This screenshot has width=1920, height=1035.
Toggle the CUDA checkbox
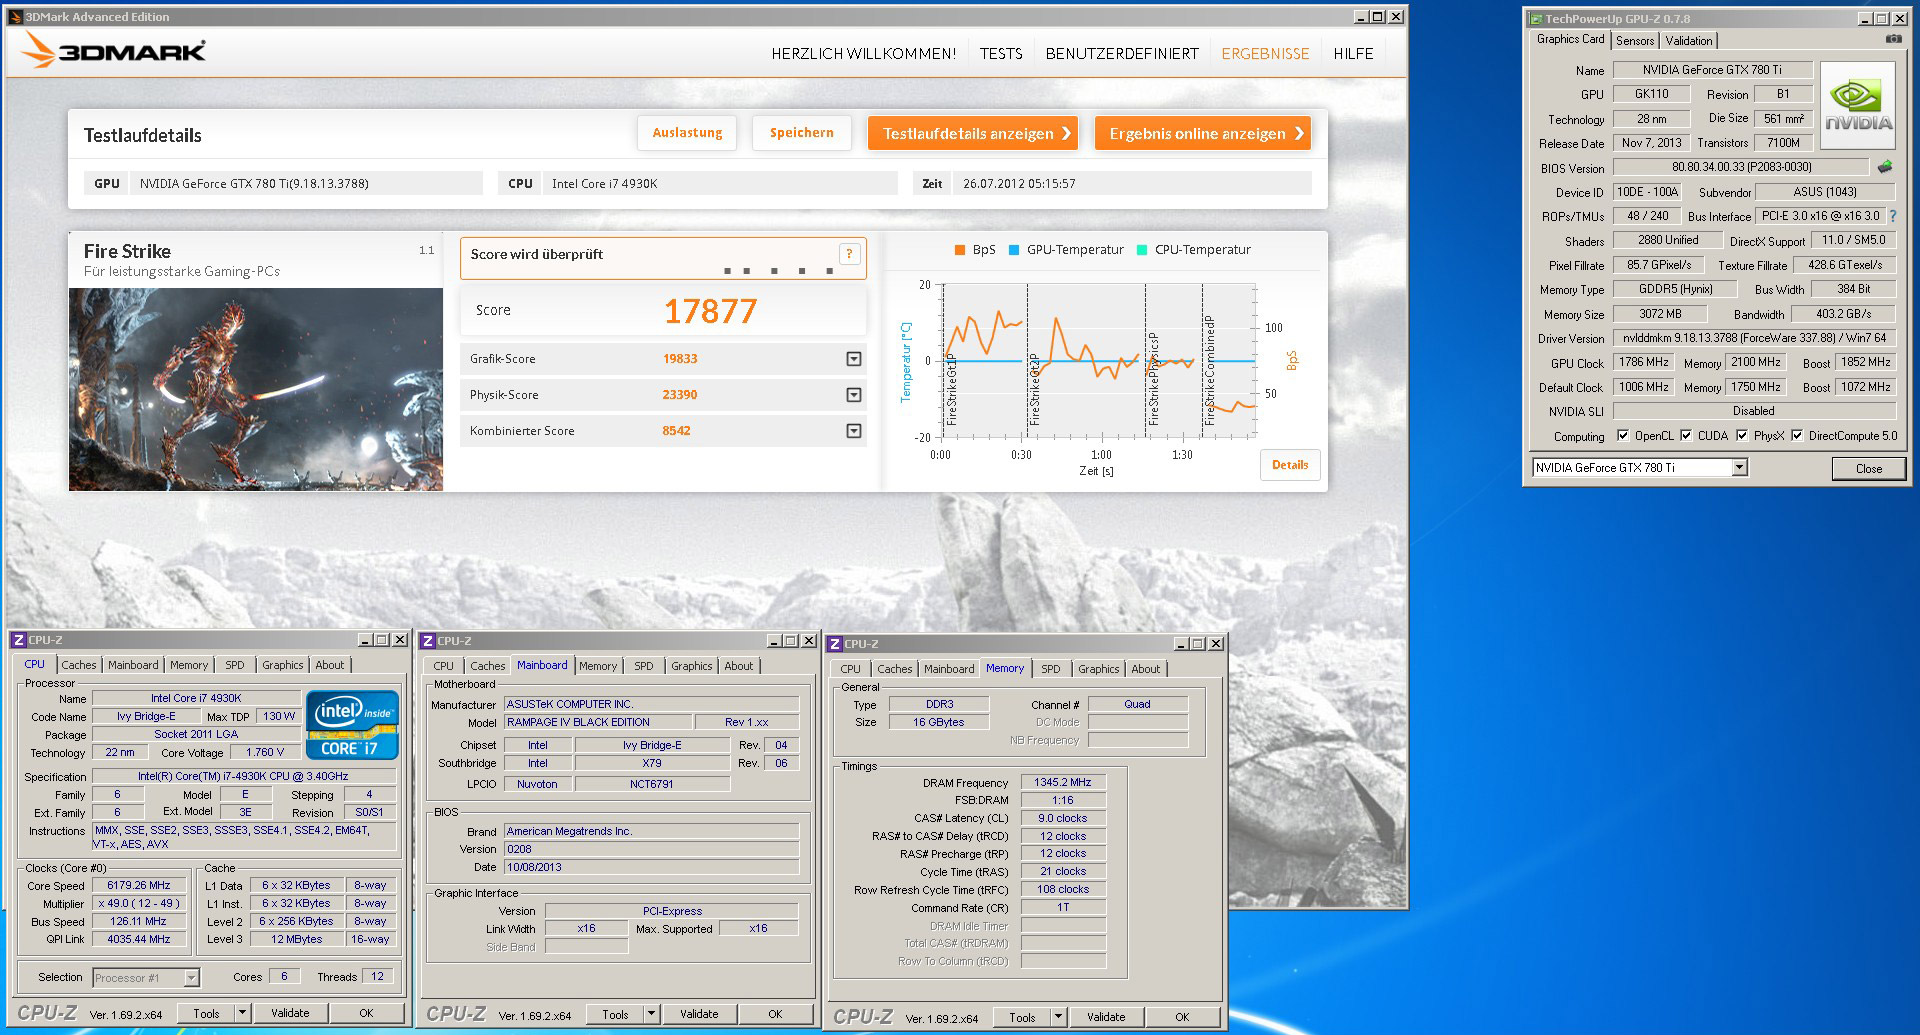point(1686,436)
